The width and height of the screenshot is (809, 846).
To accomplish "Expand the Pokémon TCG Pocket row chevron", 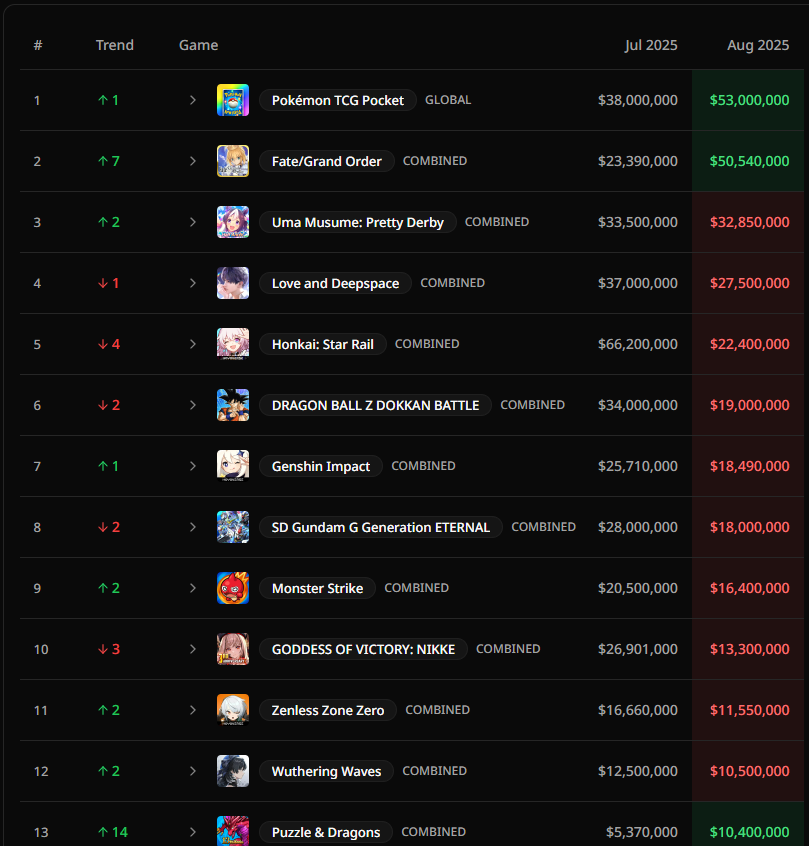I will (x=193, y=100).
